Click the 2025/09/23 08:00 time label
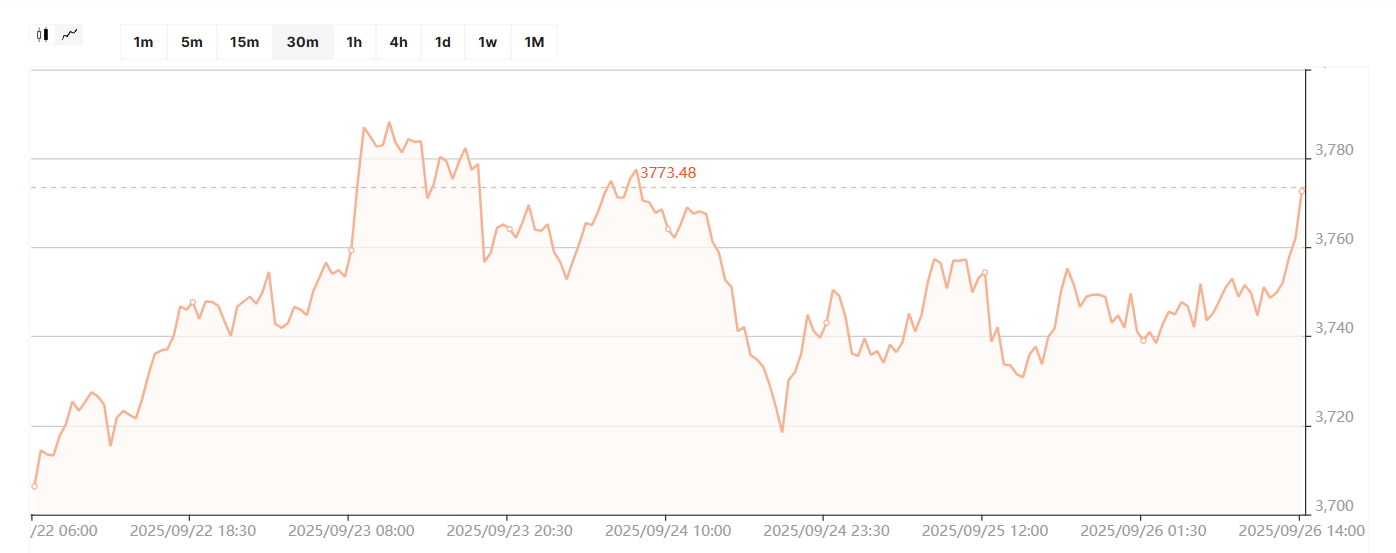 (x=351, y=531)
